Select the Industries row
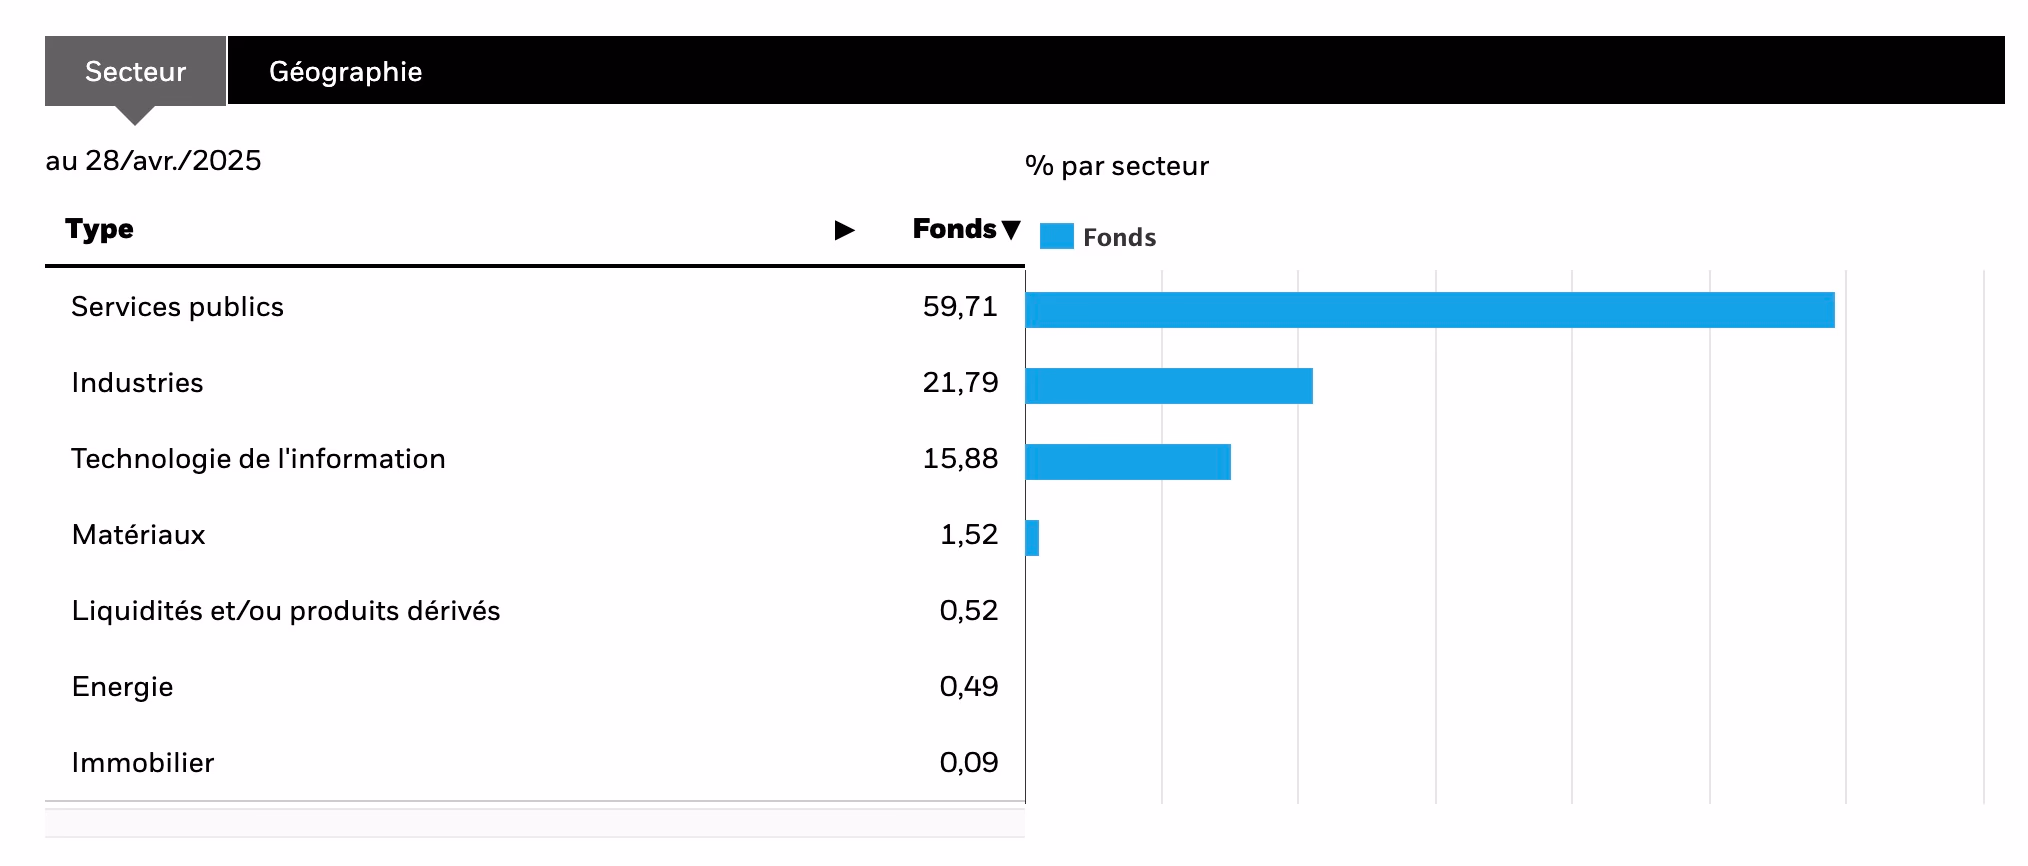This screenshot has width=2028, height=866. 137,383
